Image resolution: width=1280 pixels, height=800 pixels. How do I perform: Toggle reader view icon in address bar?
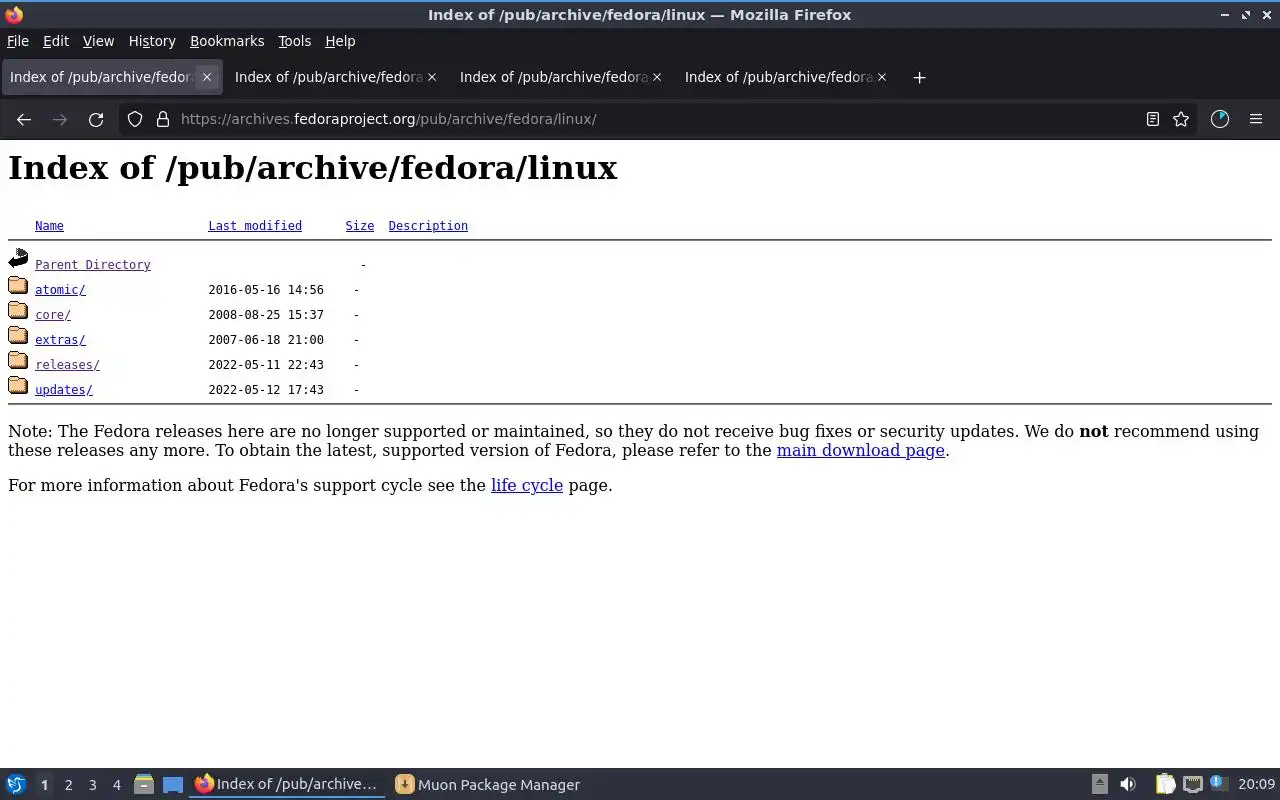pyautogui.click(x=1152, y=119)
